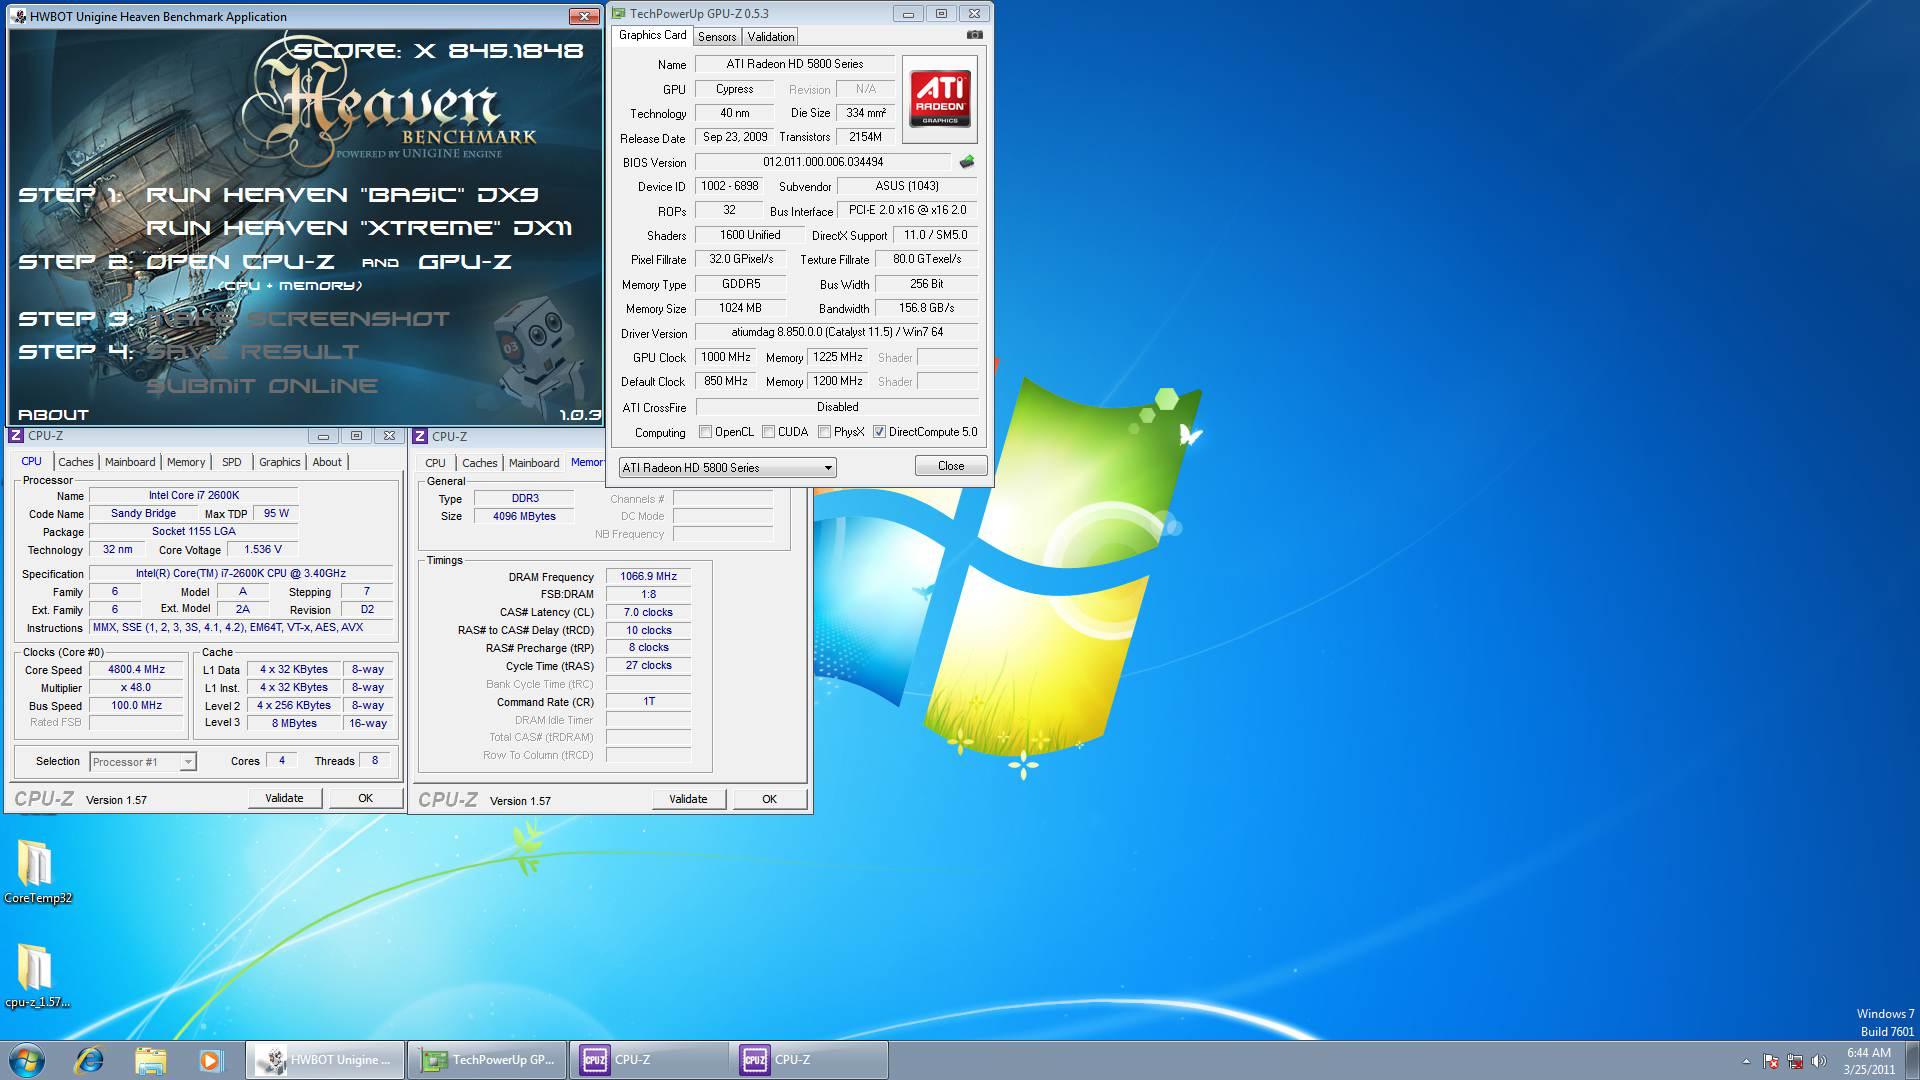Click the DRAM Frequency 1066.9 MHz value
The width and height of the screenshot is (1920, 1080).
648,576
